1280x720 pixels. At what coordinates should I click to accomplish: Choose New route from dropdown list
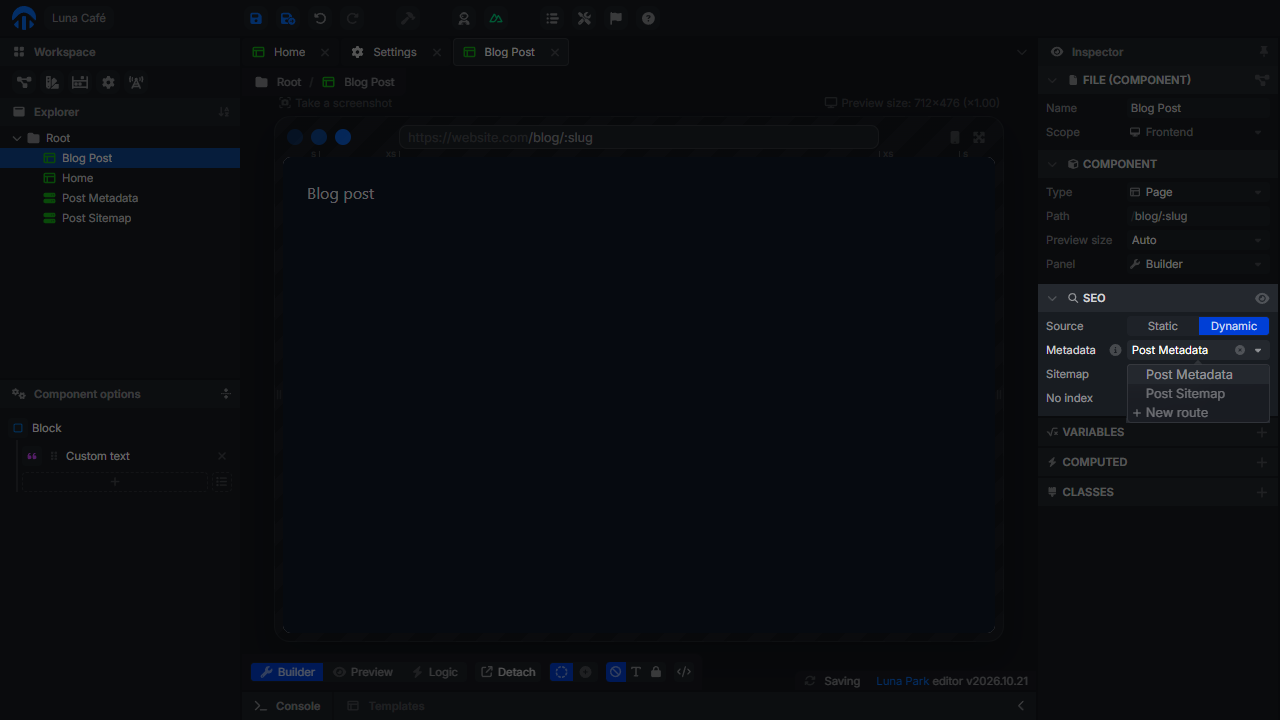[x=1198, y=413]
